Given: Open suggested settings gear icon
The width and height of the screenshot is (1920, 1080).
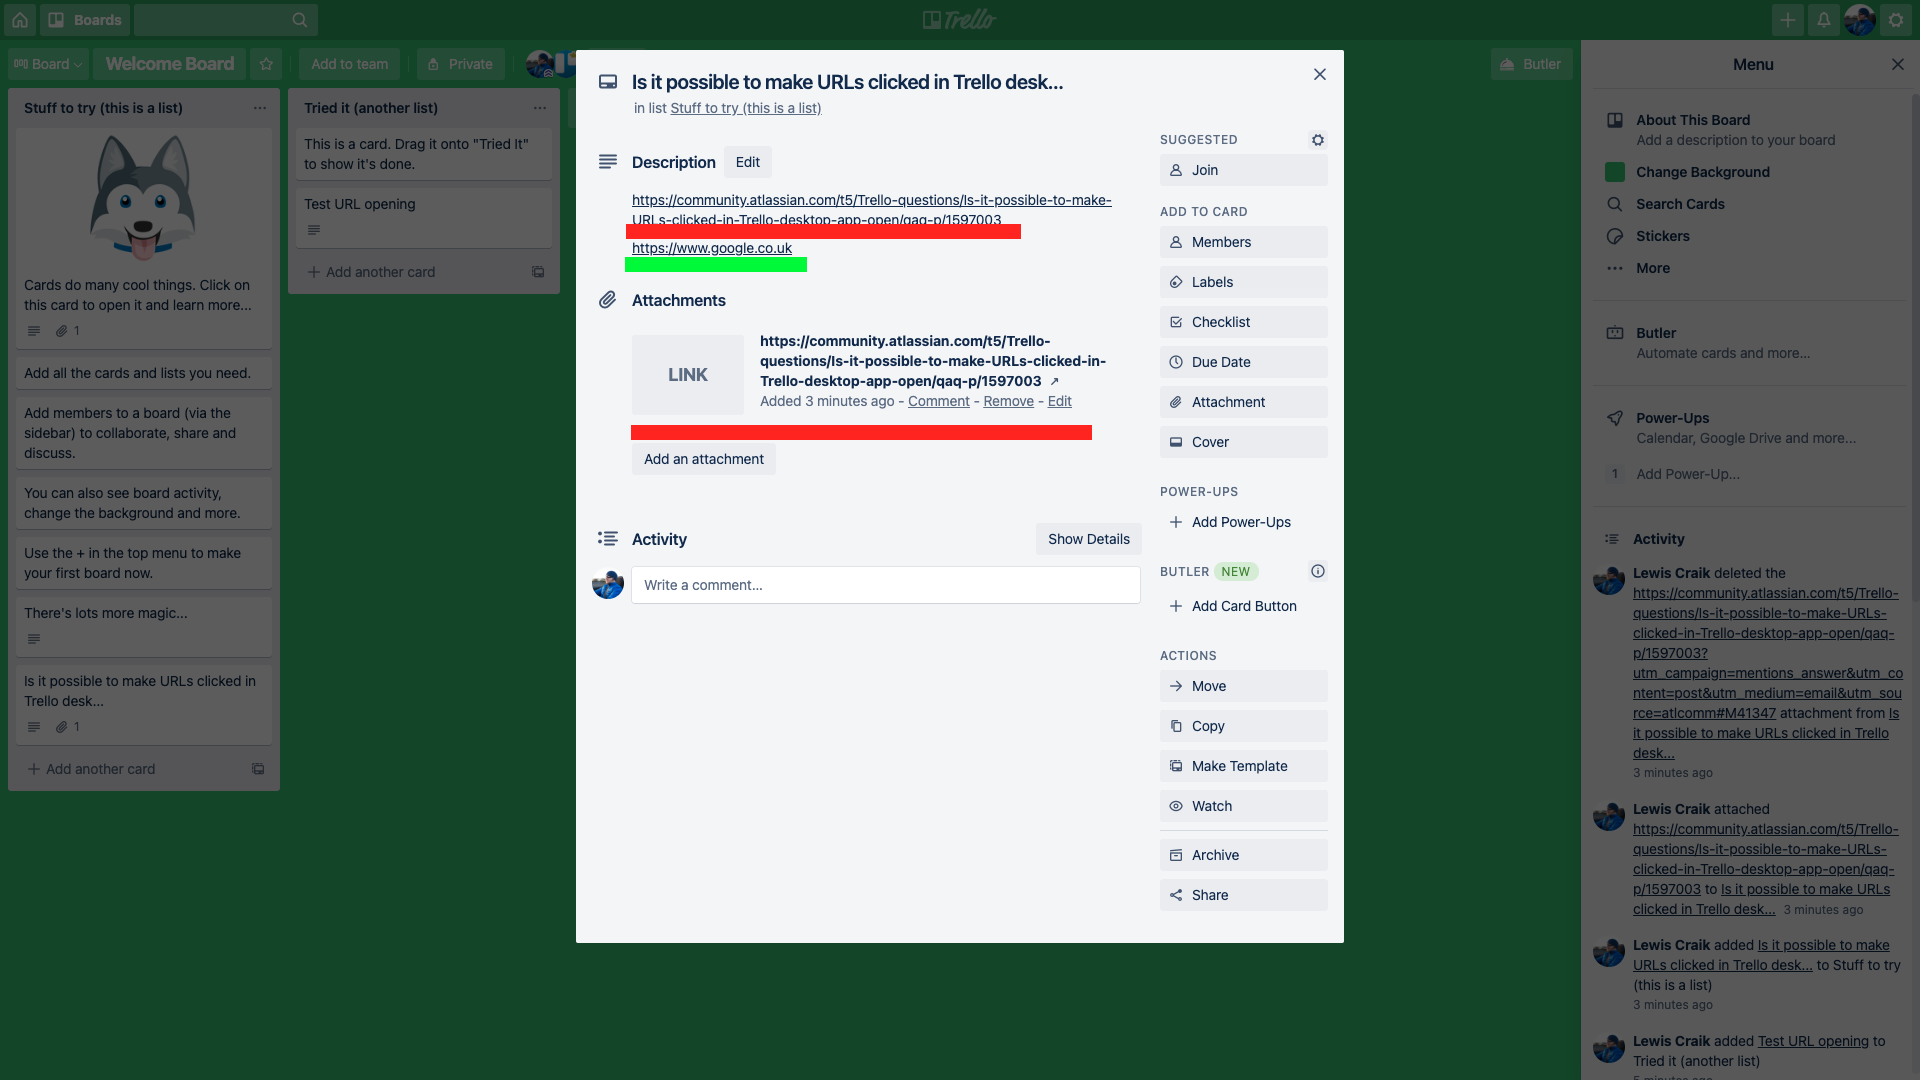Looking at the screenshot, I should [x=1318, y=140].
